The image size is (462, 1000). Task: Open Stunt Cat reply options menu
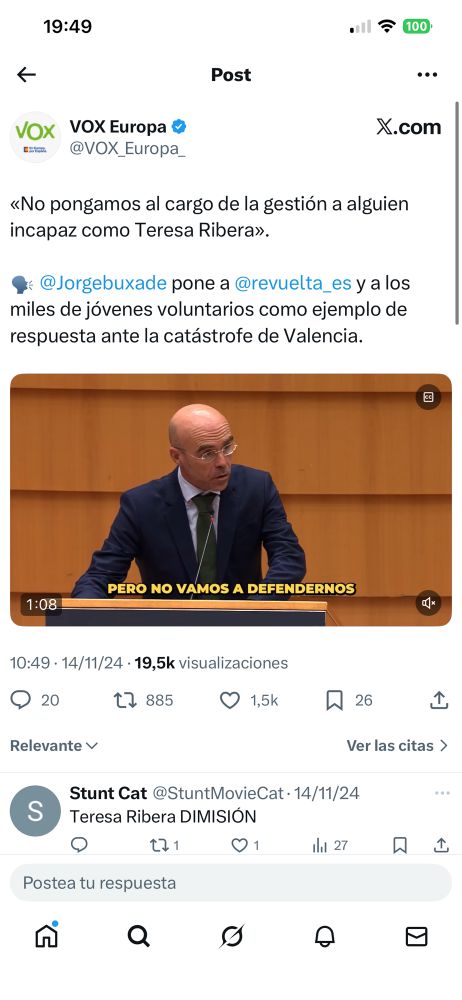(442, 793)
